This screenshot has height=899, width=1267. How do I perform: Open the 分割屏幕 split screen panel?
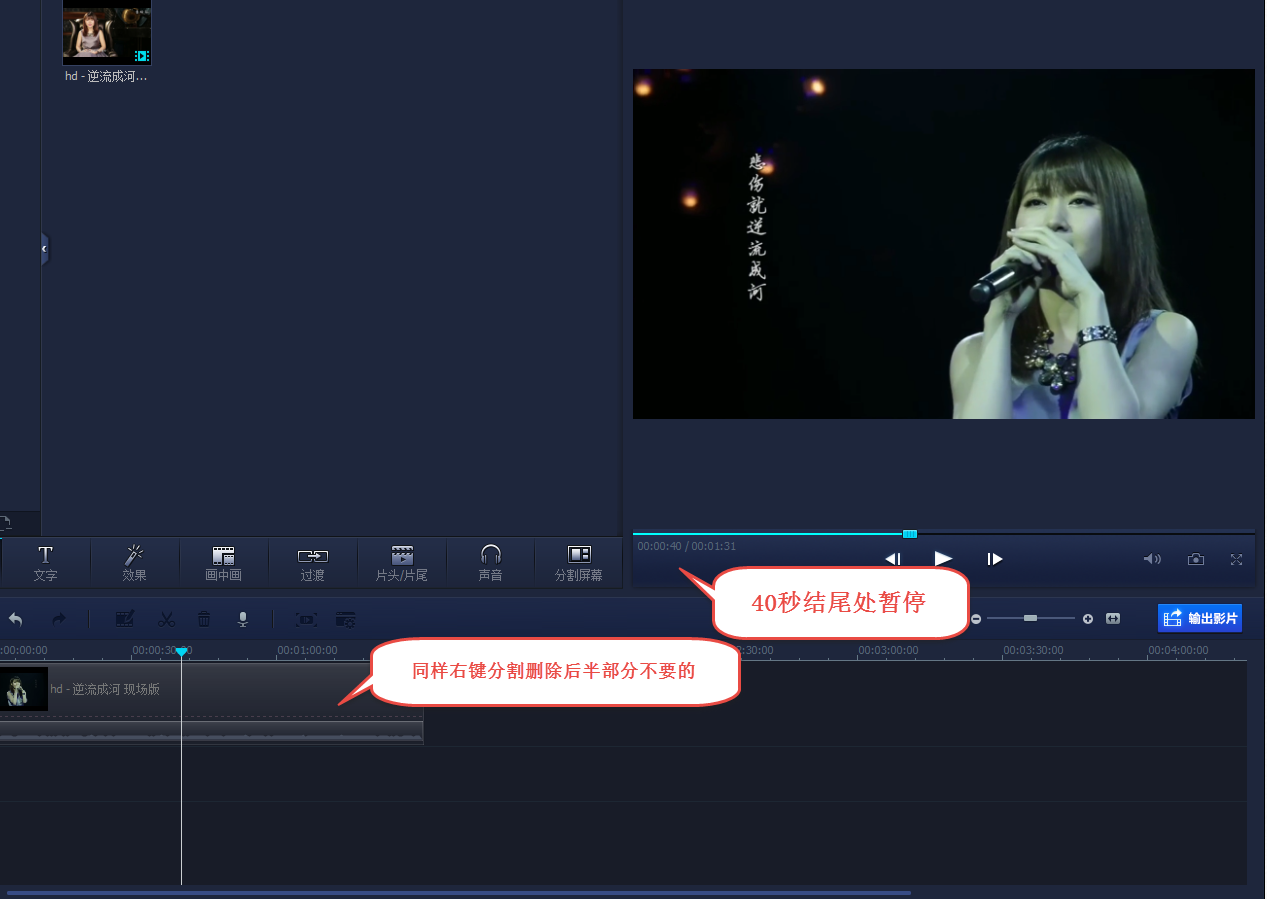[579, 564]
